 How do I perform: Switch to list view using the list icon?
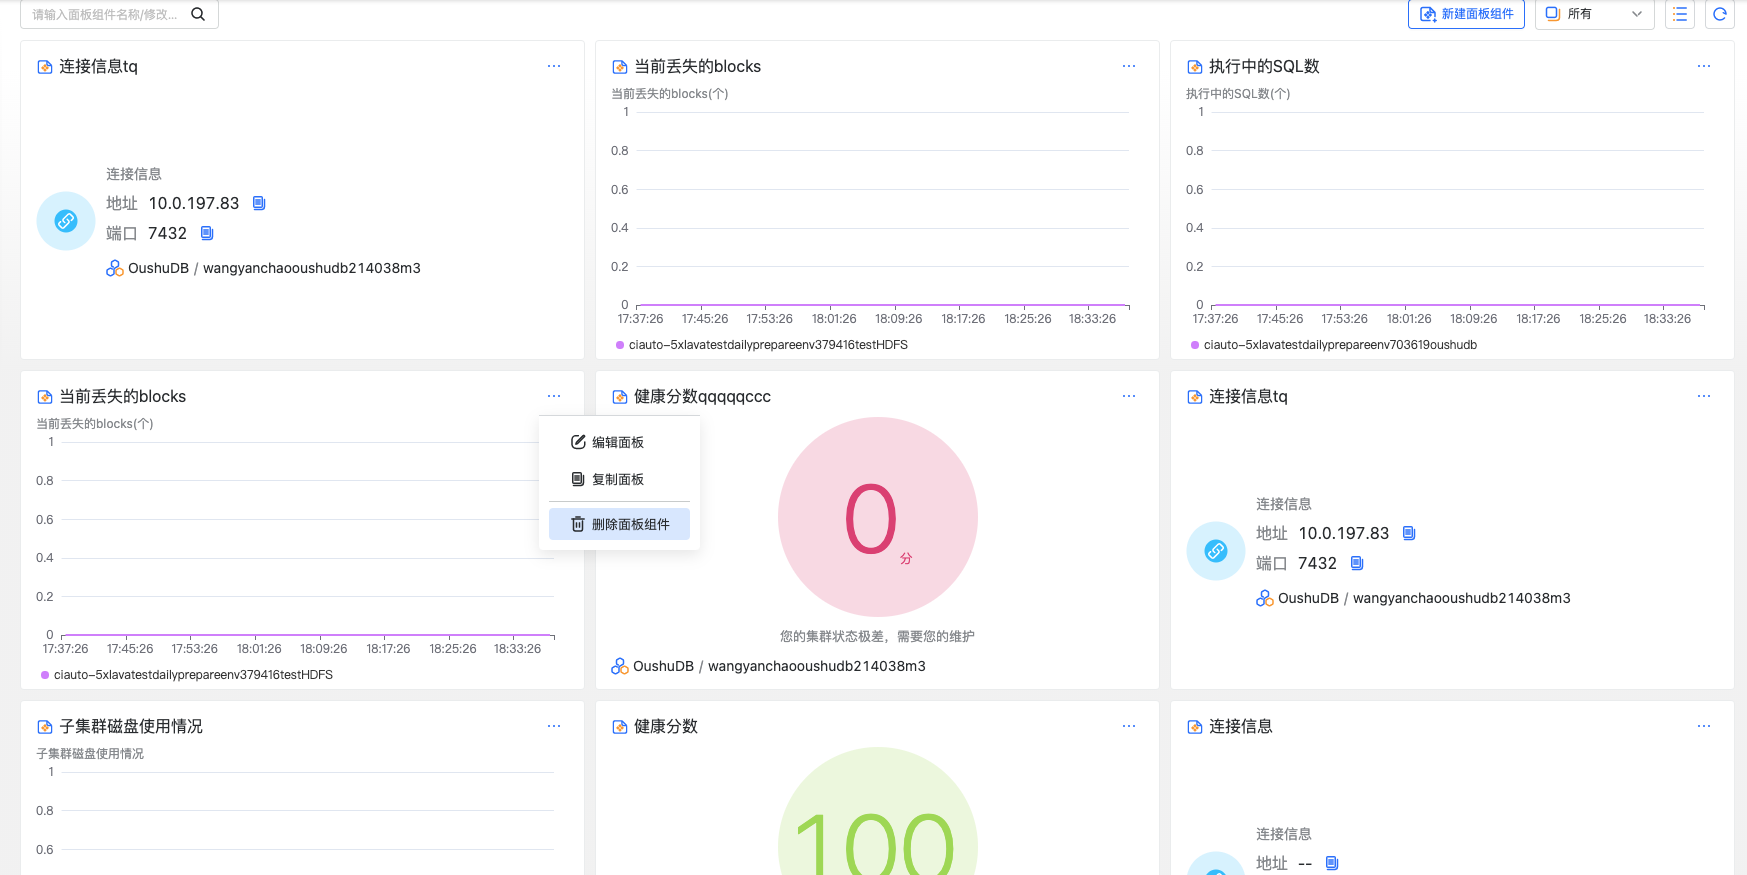pos(1679,14)
